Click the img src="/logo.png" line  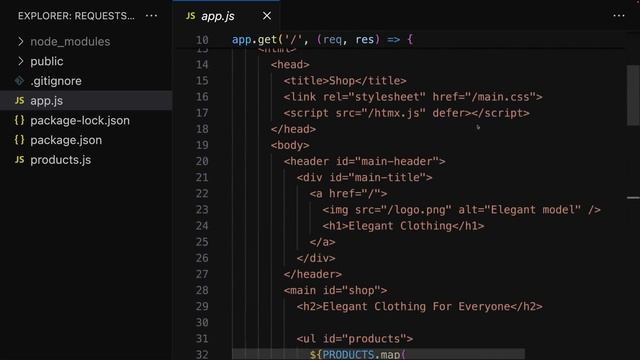coord(462,210)
